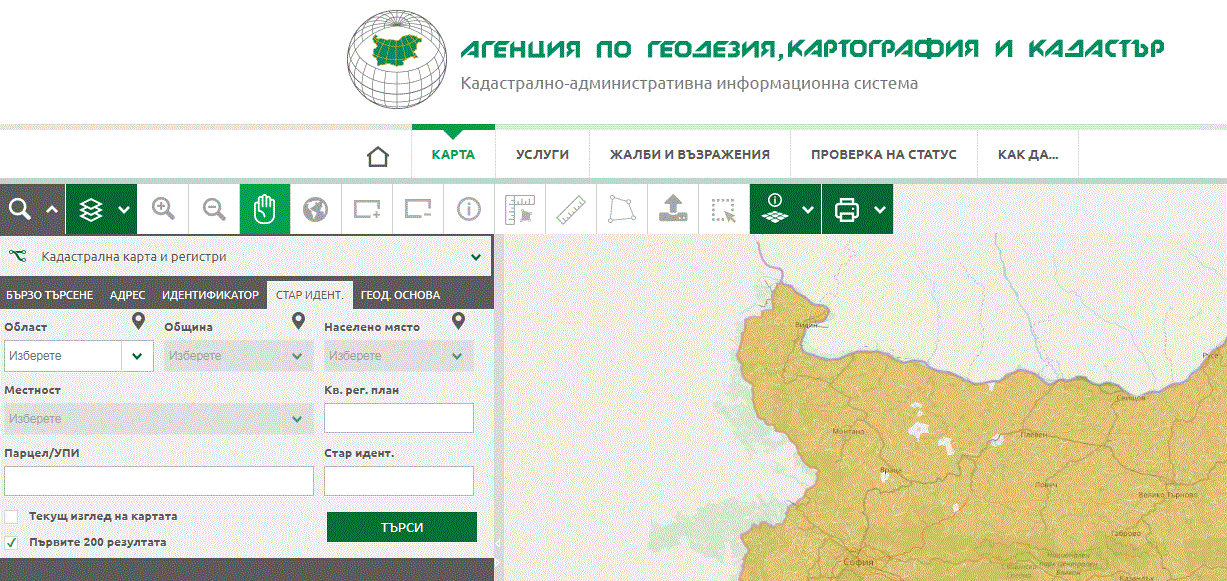Click the globe full extent icon
This screenshot has width=1227, height=581.
pos(316,209)
